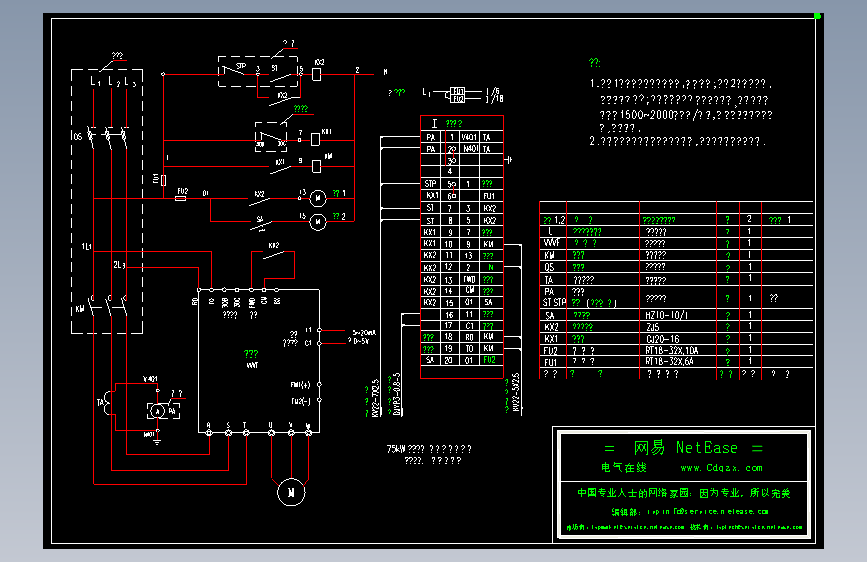Click the 5~20mA signal label
Image resolution: width=867 pixels, height=562 pixels.
364,332
